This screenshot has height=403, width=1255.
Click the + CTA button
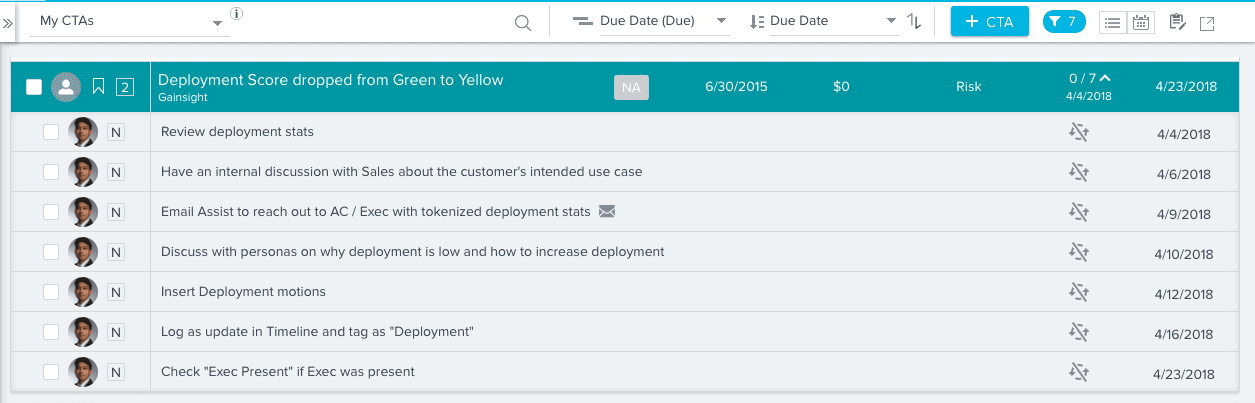point(989,21)
